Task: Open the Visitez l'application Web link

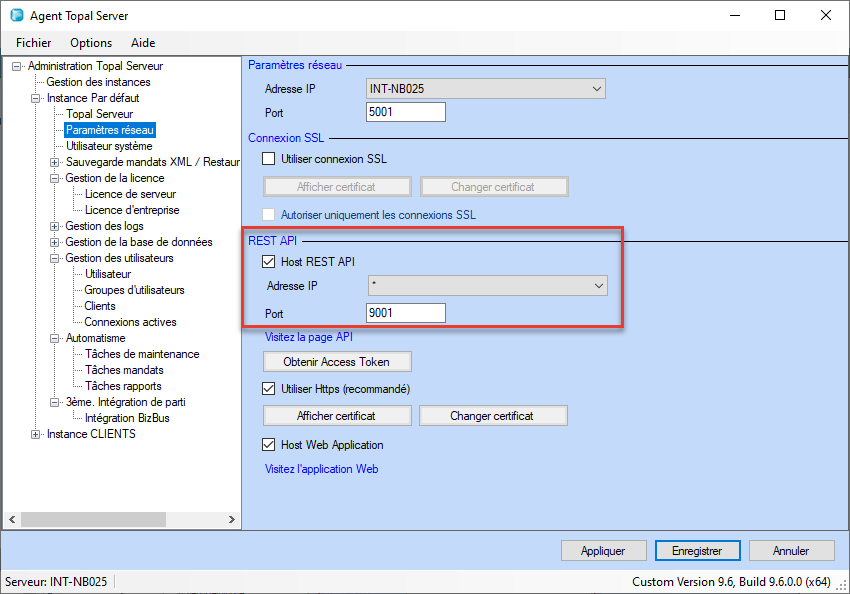Action: point(321,469)
